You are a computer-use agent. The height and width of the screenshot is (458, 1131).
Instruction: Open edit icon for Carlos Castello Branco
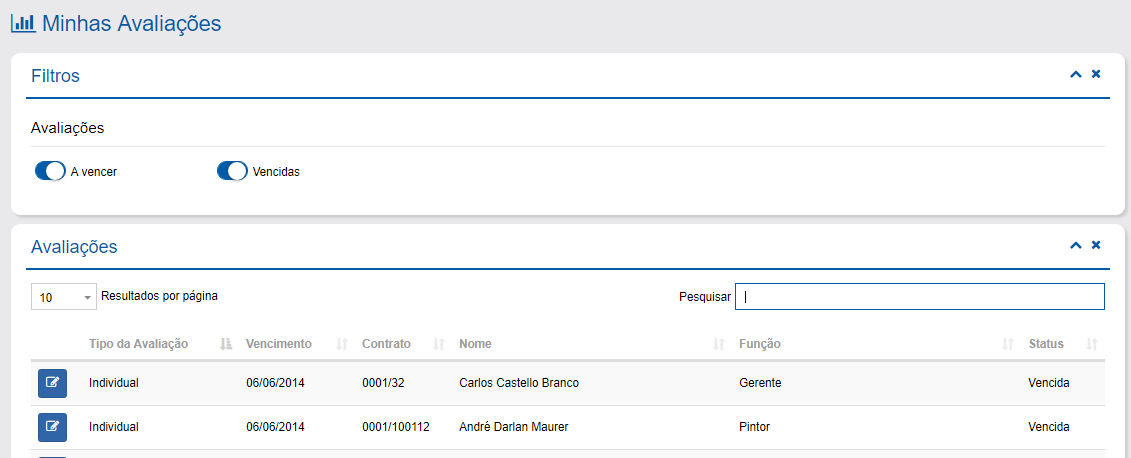tap(52, 383)
